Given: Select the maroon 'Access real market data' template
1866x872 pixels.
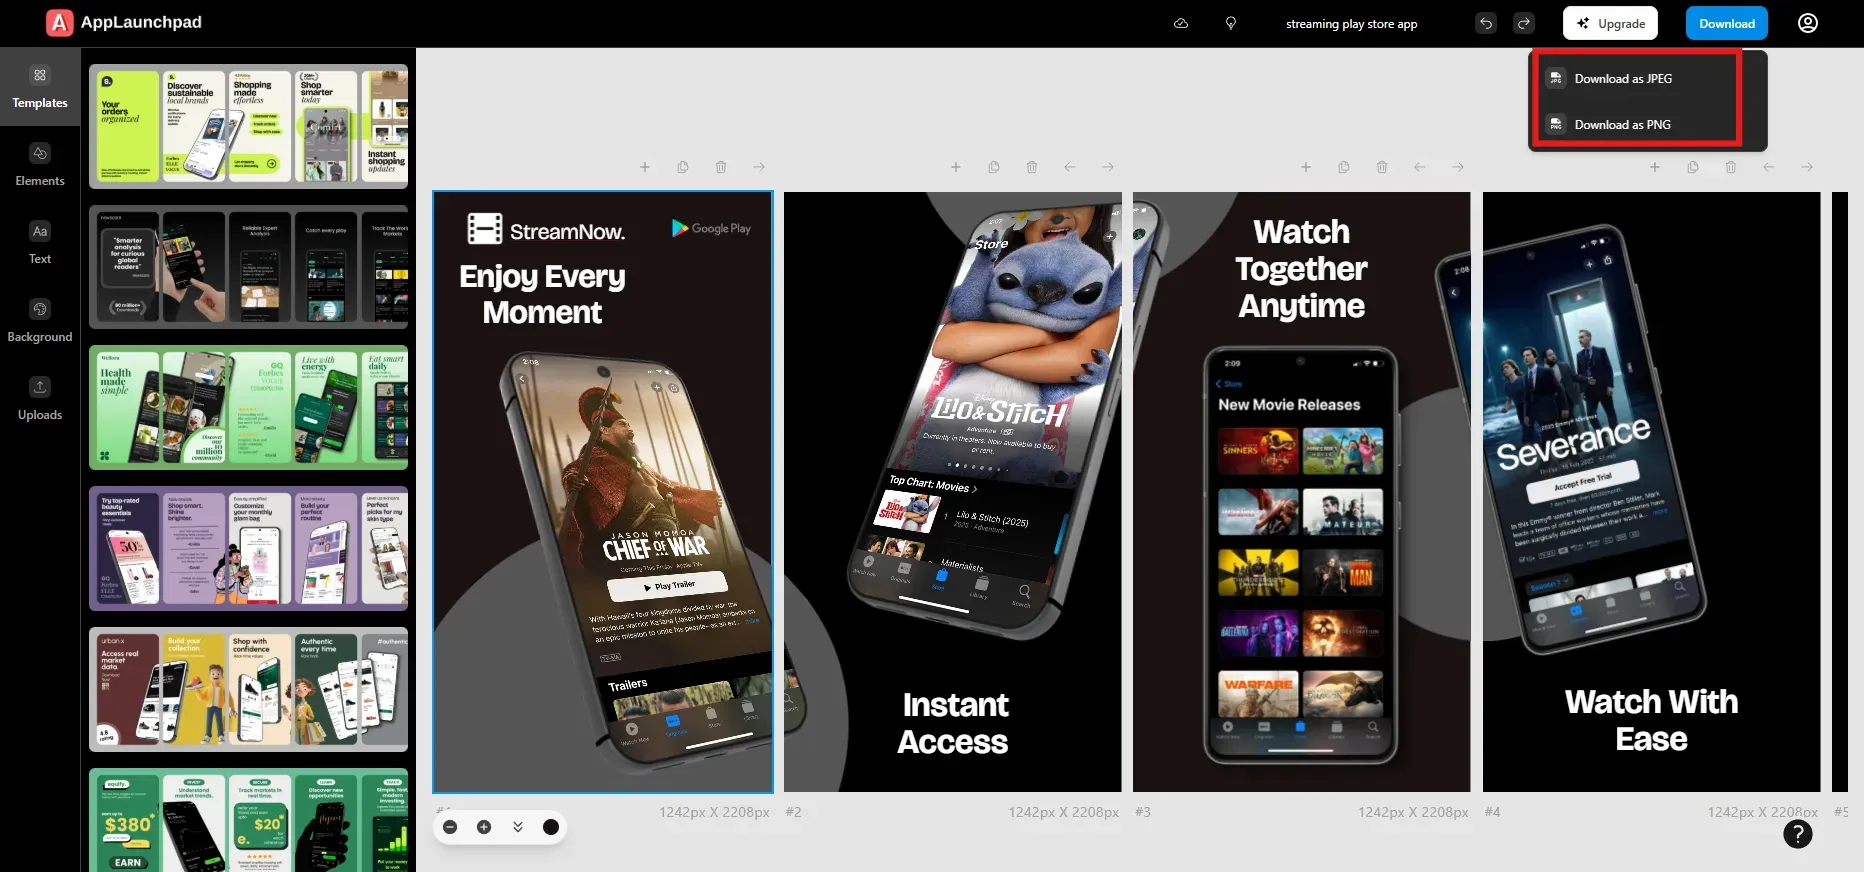Looking at the screenshot, I should tap(249, 690).
